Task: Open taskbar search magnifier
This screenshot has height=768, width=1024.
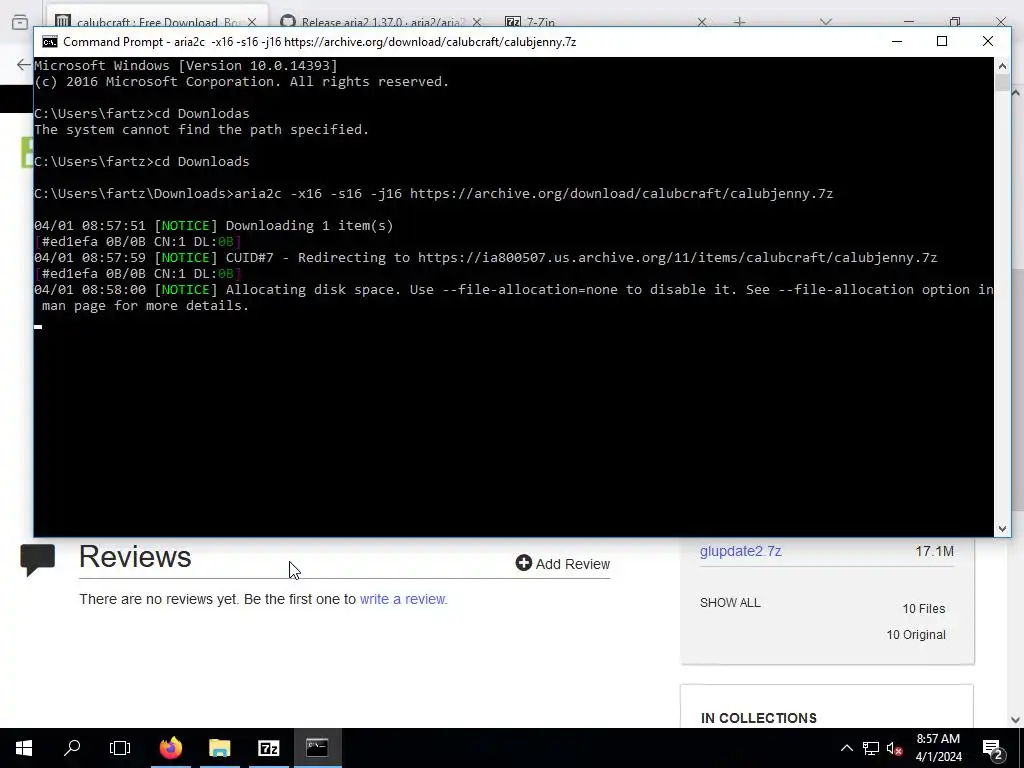Action: [x=72, y=748]
